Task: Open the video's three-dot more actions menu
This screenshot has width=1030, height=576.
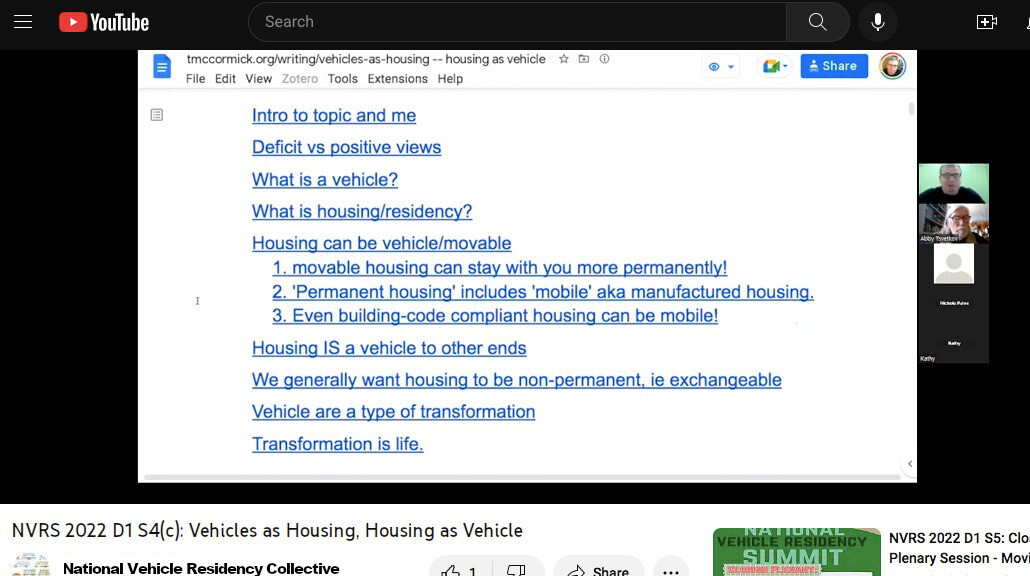Action: pyautogui.click(x=671, y=571)
